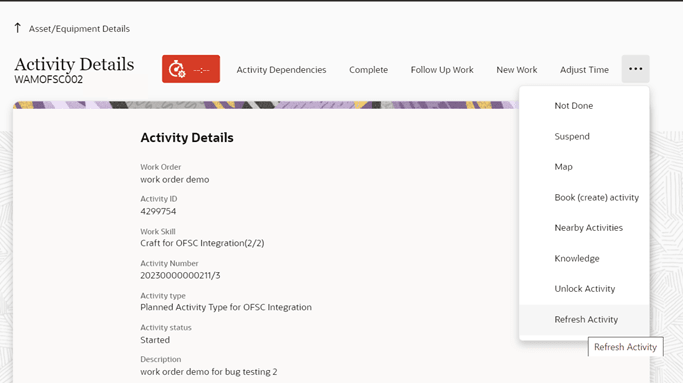Click the Activity ID value 4299754

tap(158, 212)
